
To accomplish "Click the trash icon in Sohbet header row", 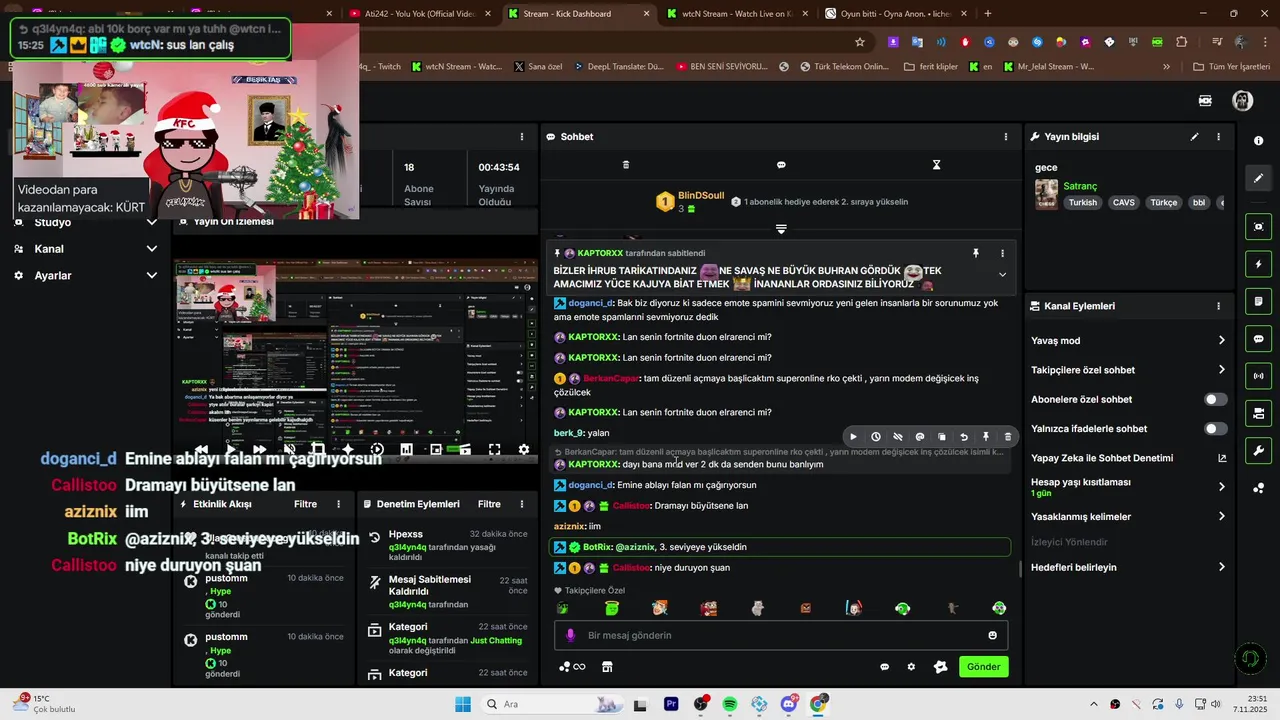I will click(x=626, y=165).
